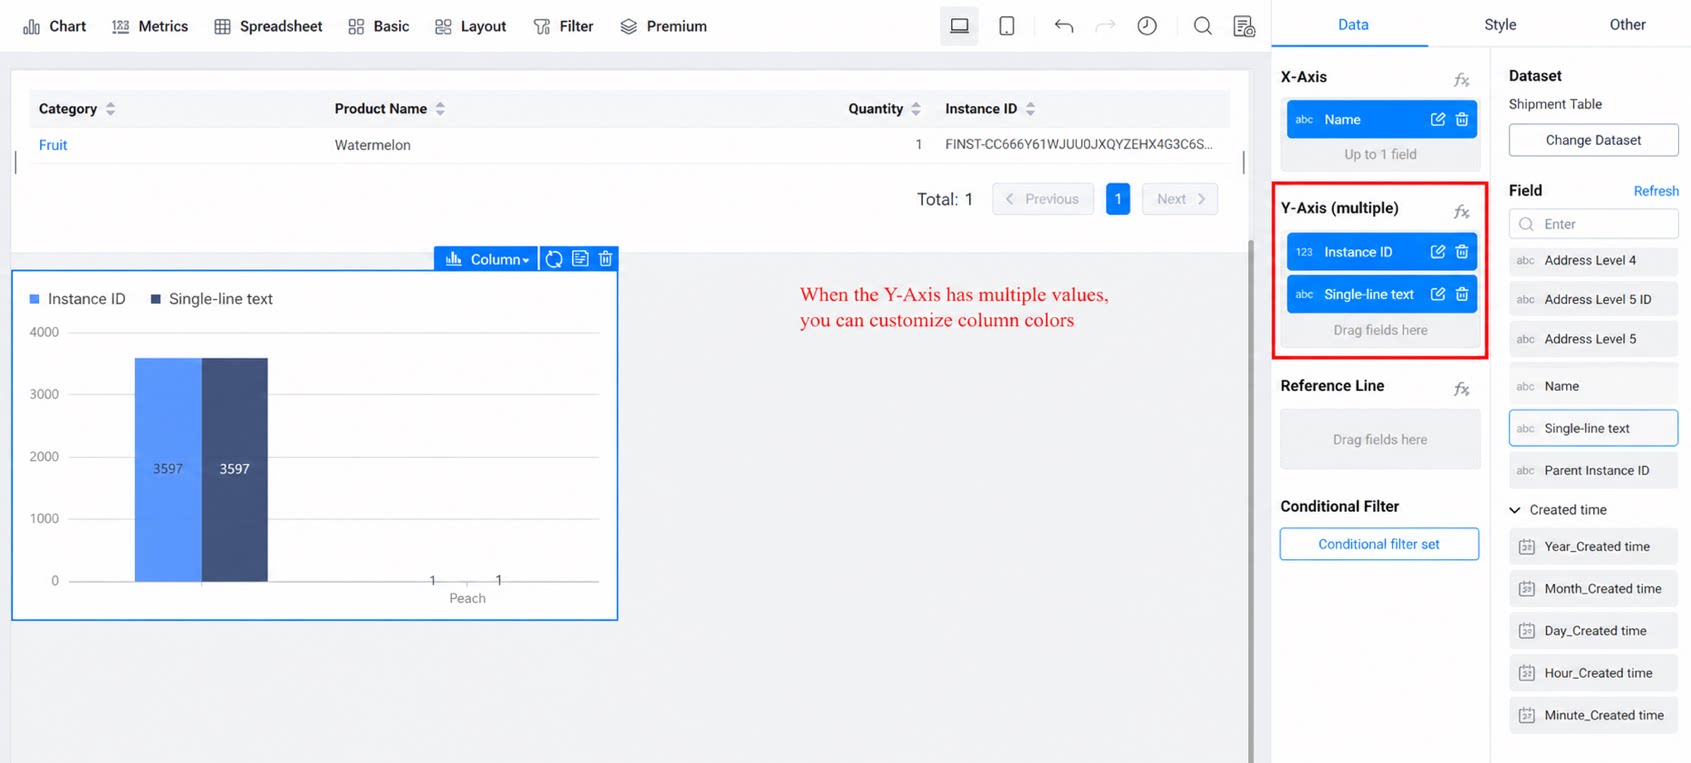The image size is (1691, 763).
Task: Refresh the column chart widget
Action: coord(554,259)
